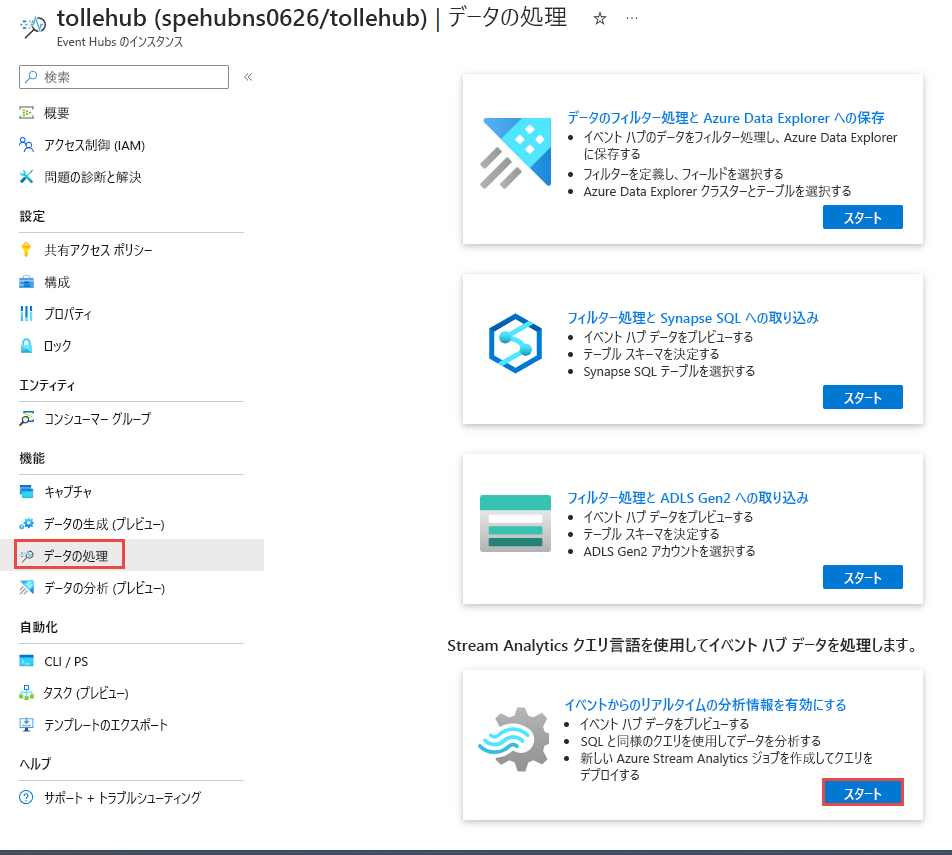Open ロック menu item
This screenshot has height=855, width=952.
[58, 346]
